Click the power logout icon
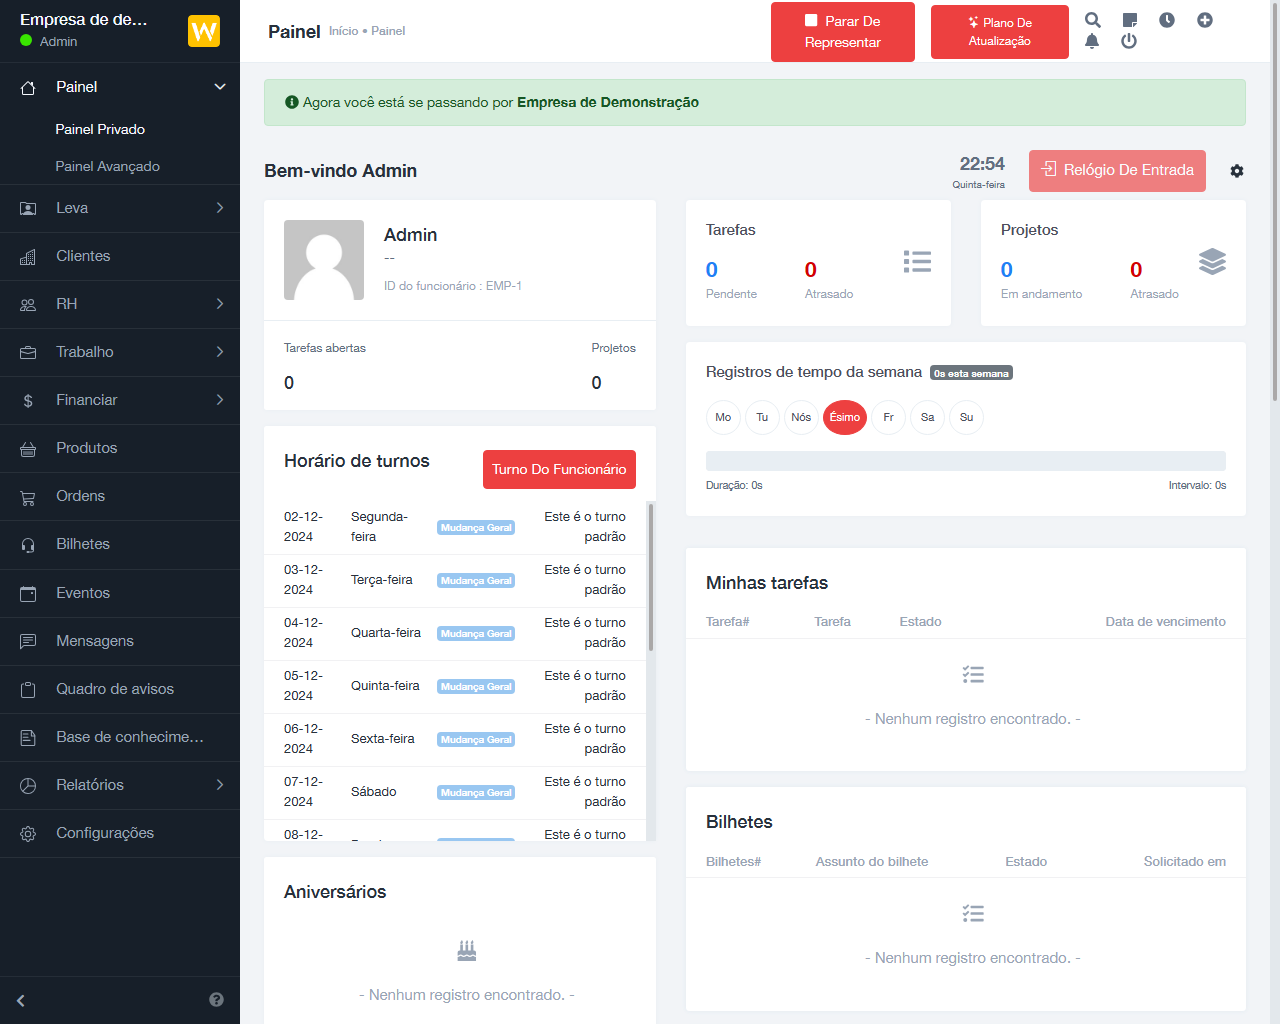The height and width of the screenshot is (1024, 1280). coord(1129,41)
